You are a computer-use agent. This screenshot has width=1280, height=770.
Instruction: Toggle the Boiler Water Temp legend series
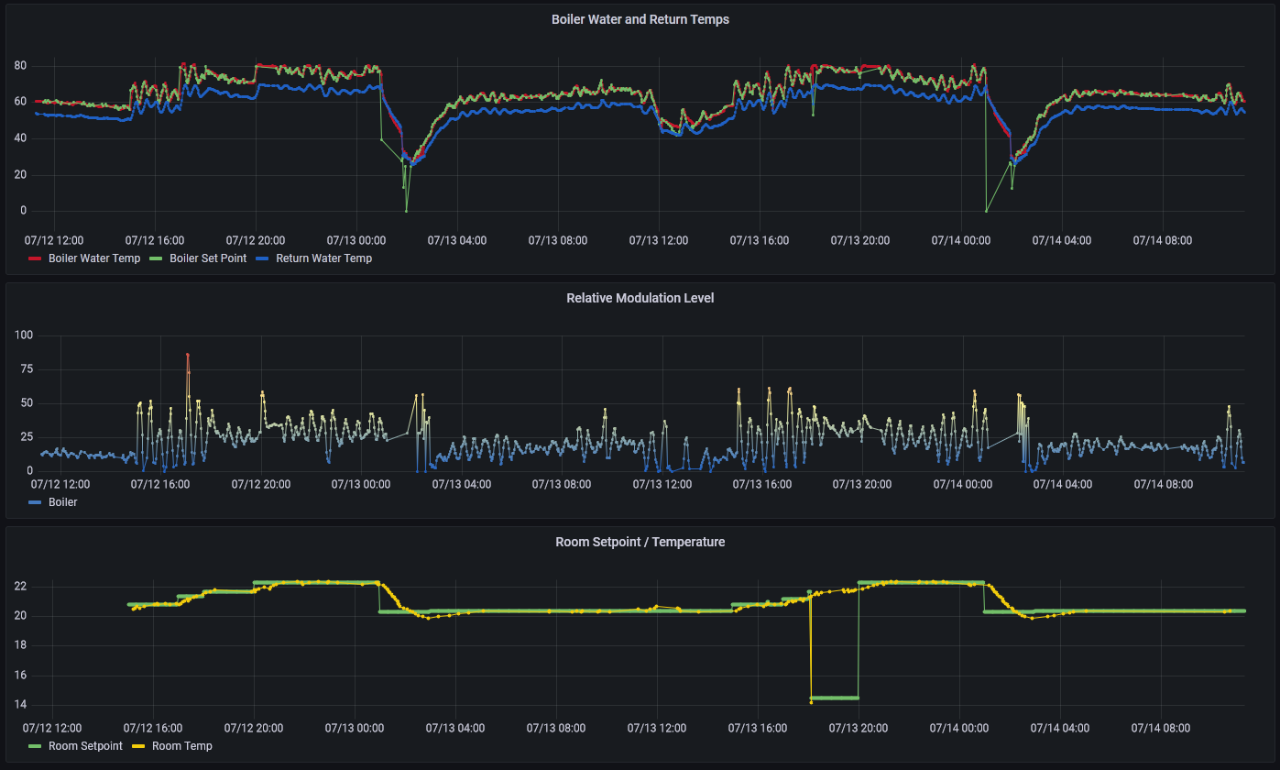(94, 258)
